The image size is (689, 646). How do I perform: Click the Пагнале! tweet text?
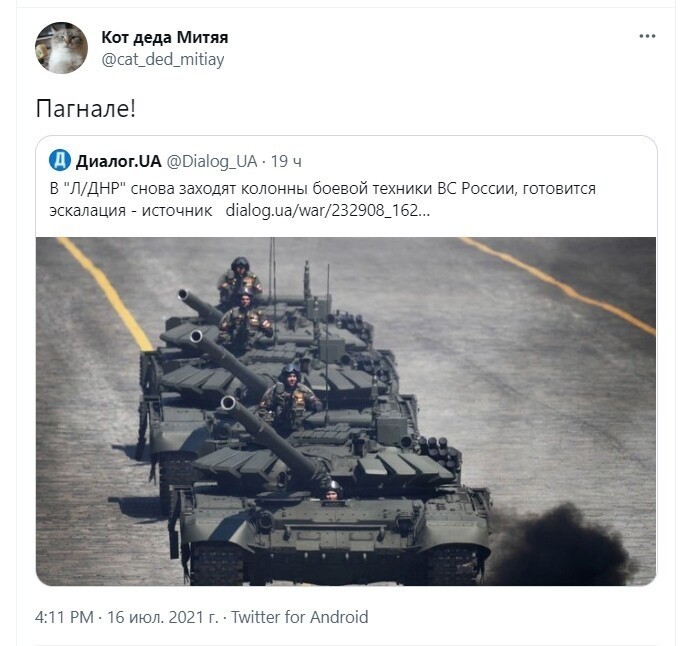[86, 108]
